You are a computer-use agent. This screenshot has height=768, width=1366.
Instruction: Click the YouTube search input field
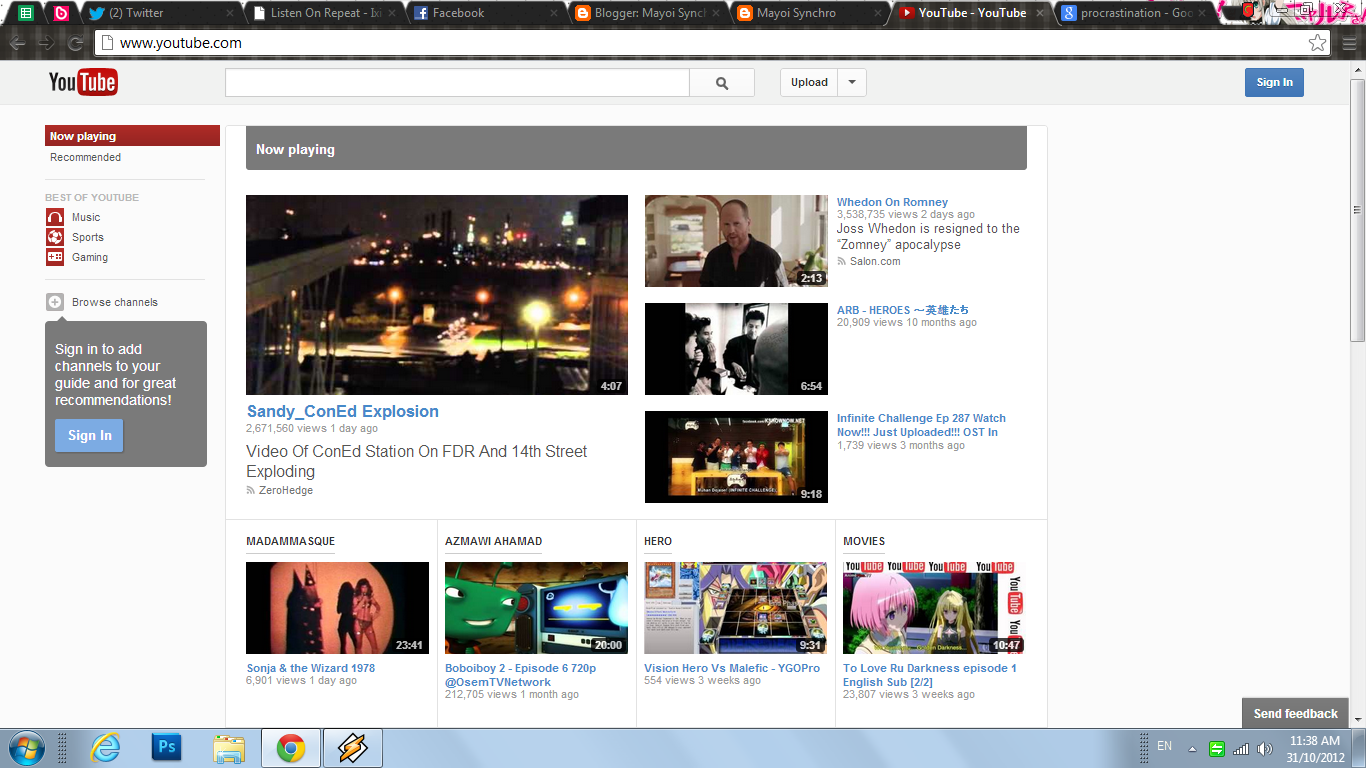click(457, 83)
